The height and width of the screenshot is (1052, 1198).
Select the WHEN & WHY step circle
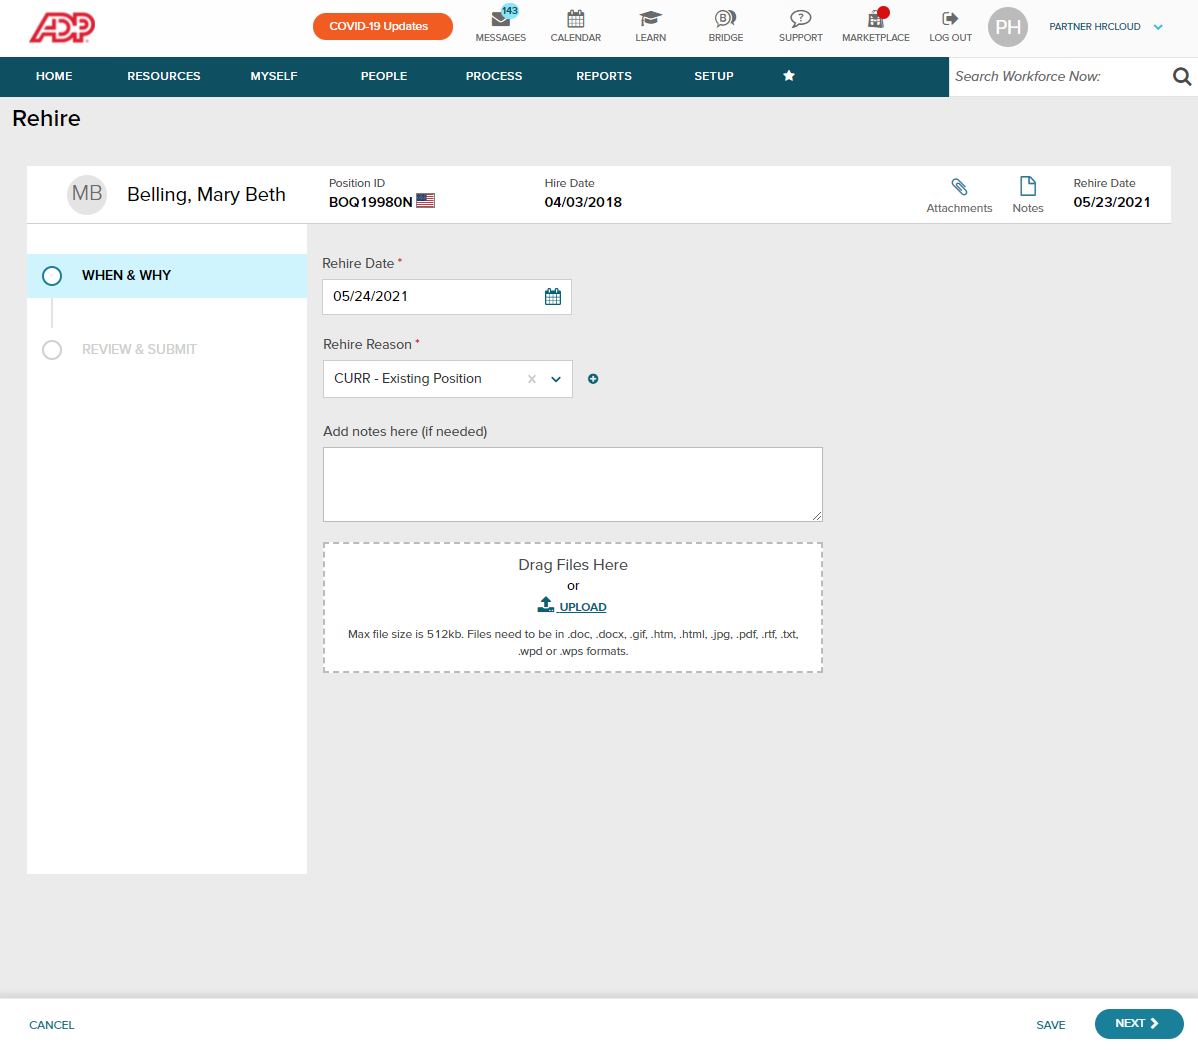(52, 275)
